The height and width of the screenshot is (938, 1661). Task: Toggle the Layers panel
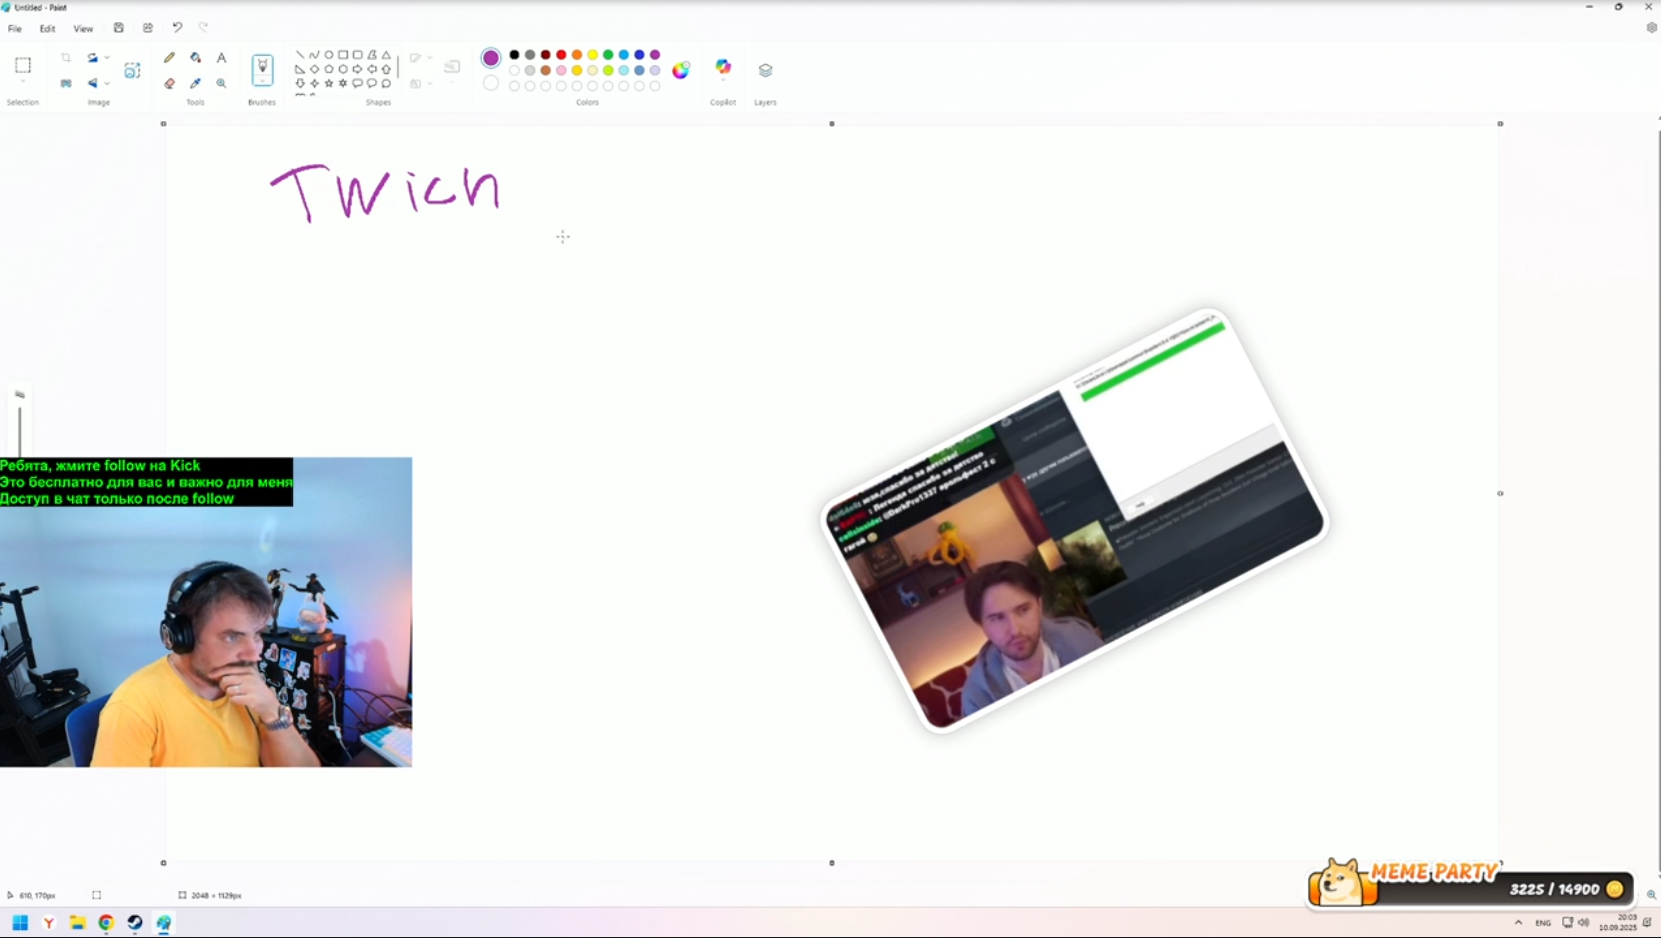765,70
